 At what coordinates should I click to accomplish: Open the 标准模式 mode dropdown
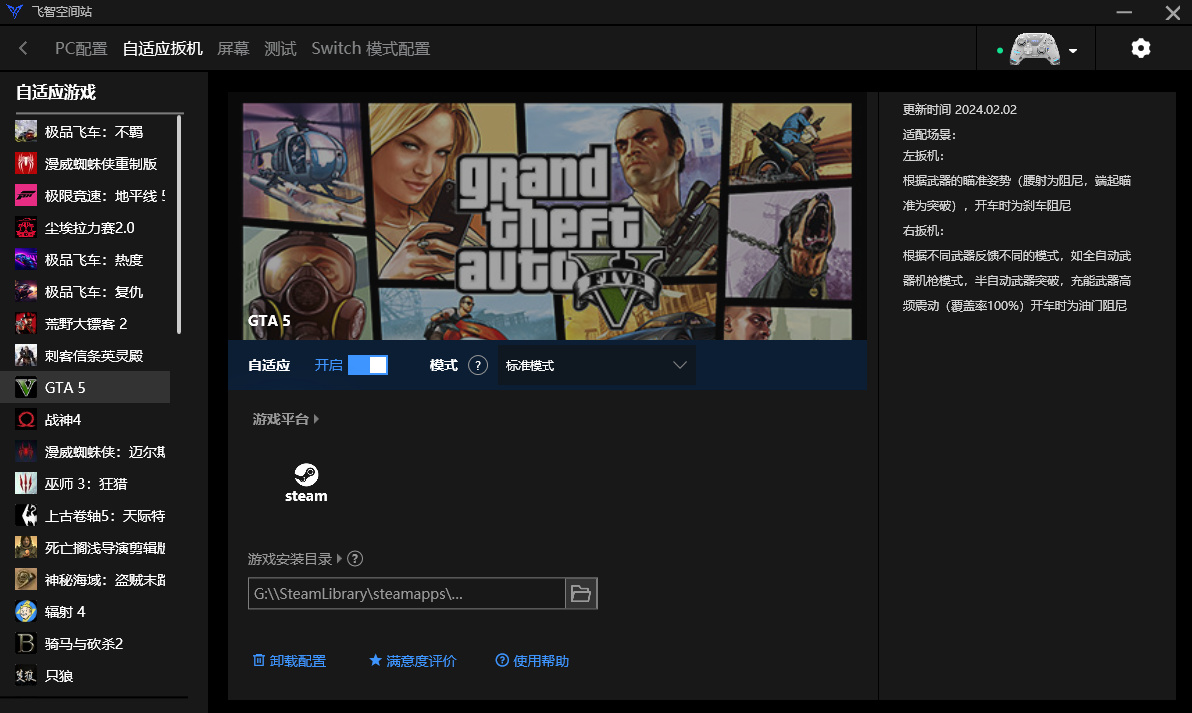(597, 366)
